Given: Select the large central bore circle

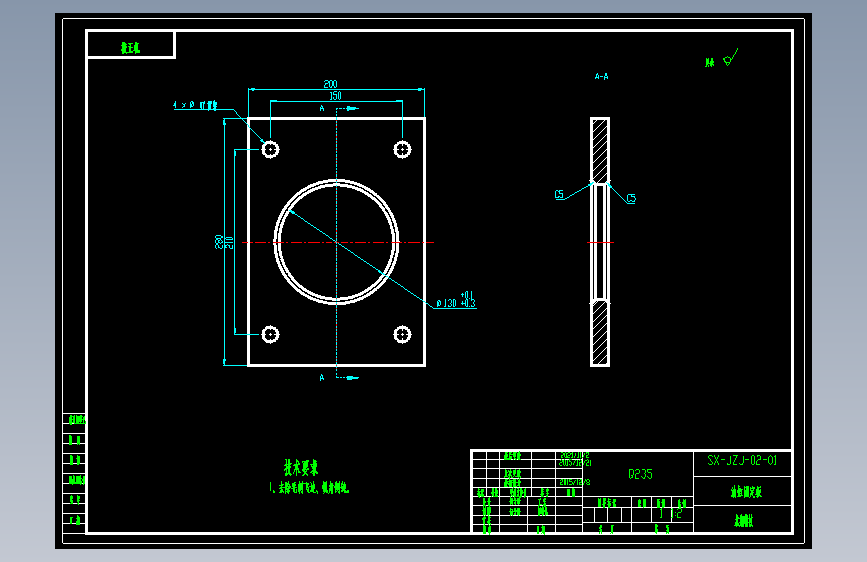Looking at the screenshot, I should [336, 242].
